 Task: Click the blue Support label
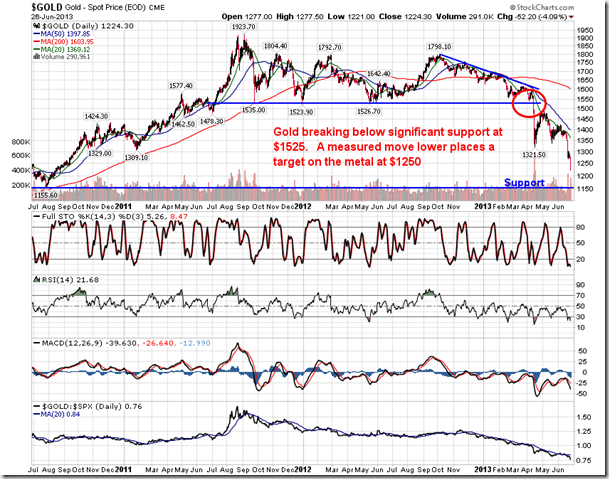pos(526,184)
